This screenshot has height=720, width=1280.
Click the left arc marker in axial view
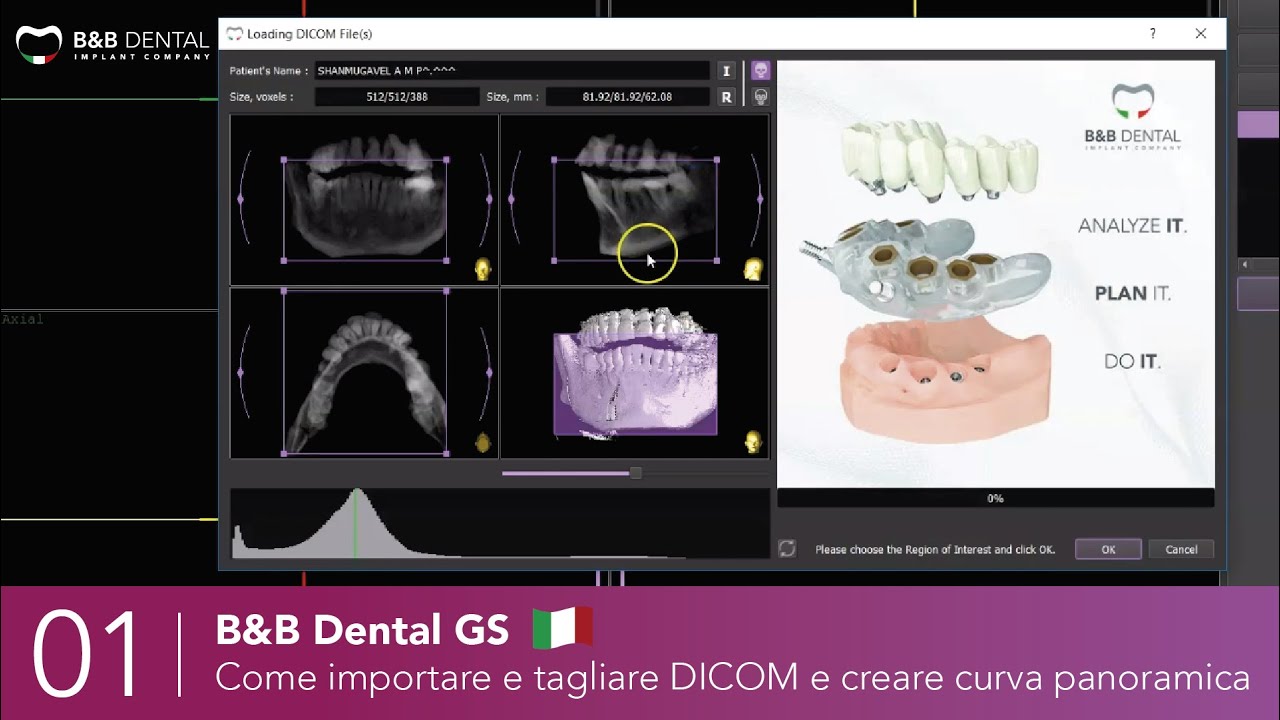coord(241,372)
